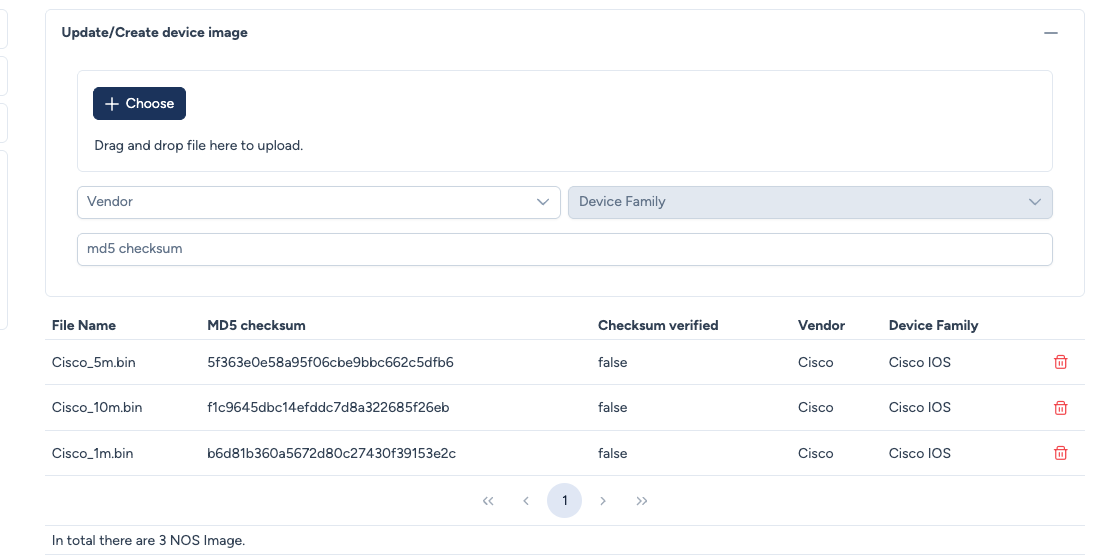The width and height of the screenshot is (1096, 560).
Task: Click the Choose file button
Action: [x=139, y=104]
